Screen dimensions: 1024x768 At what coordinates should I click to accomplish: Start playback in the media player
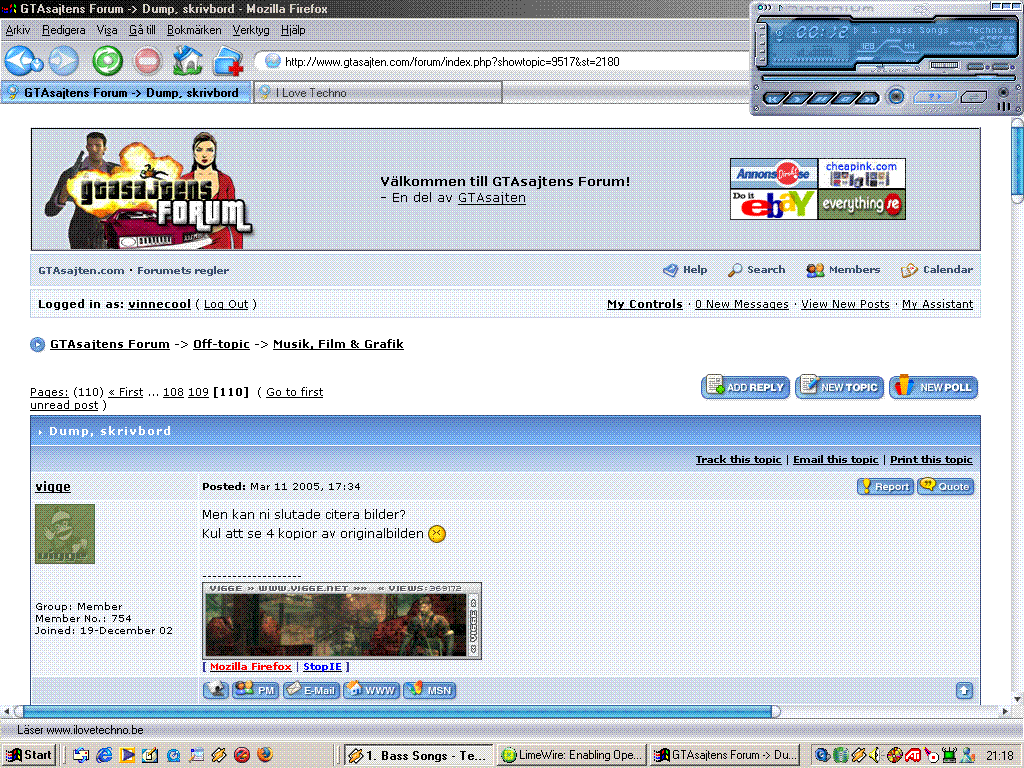797,99
